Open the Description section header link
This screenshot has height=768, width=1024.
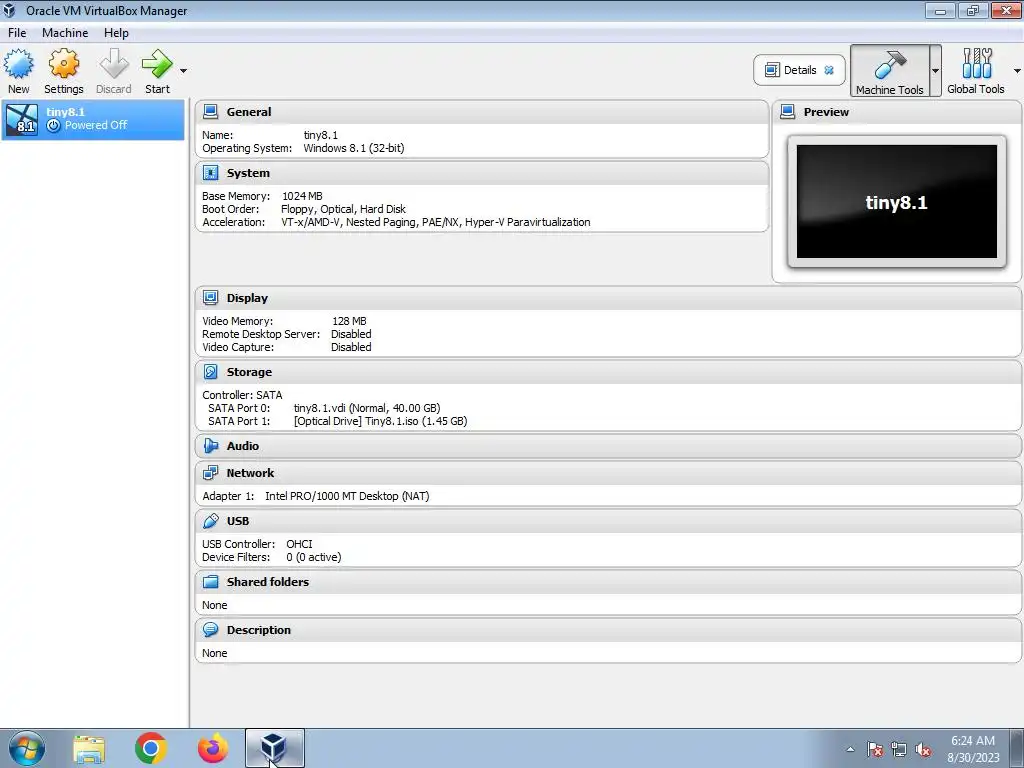[259, 630]
